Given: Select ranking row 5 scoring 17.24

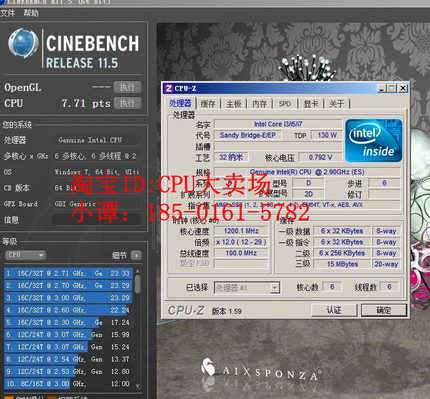Looking at the screenshot, I should pos(68,323).
